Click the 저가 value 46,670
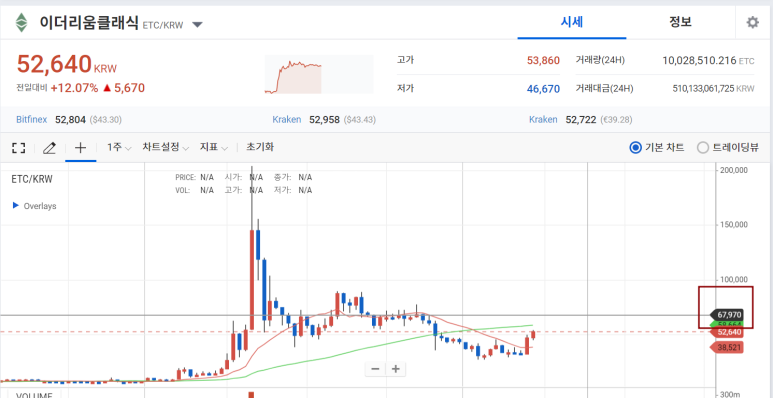This screenshot has width=773, height=398. tap(543, 89)
